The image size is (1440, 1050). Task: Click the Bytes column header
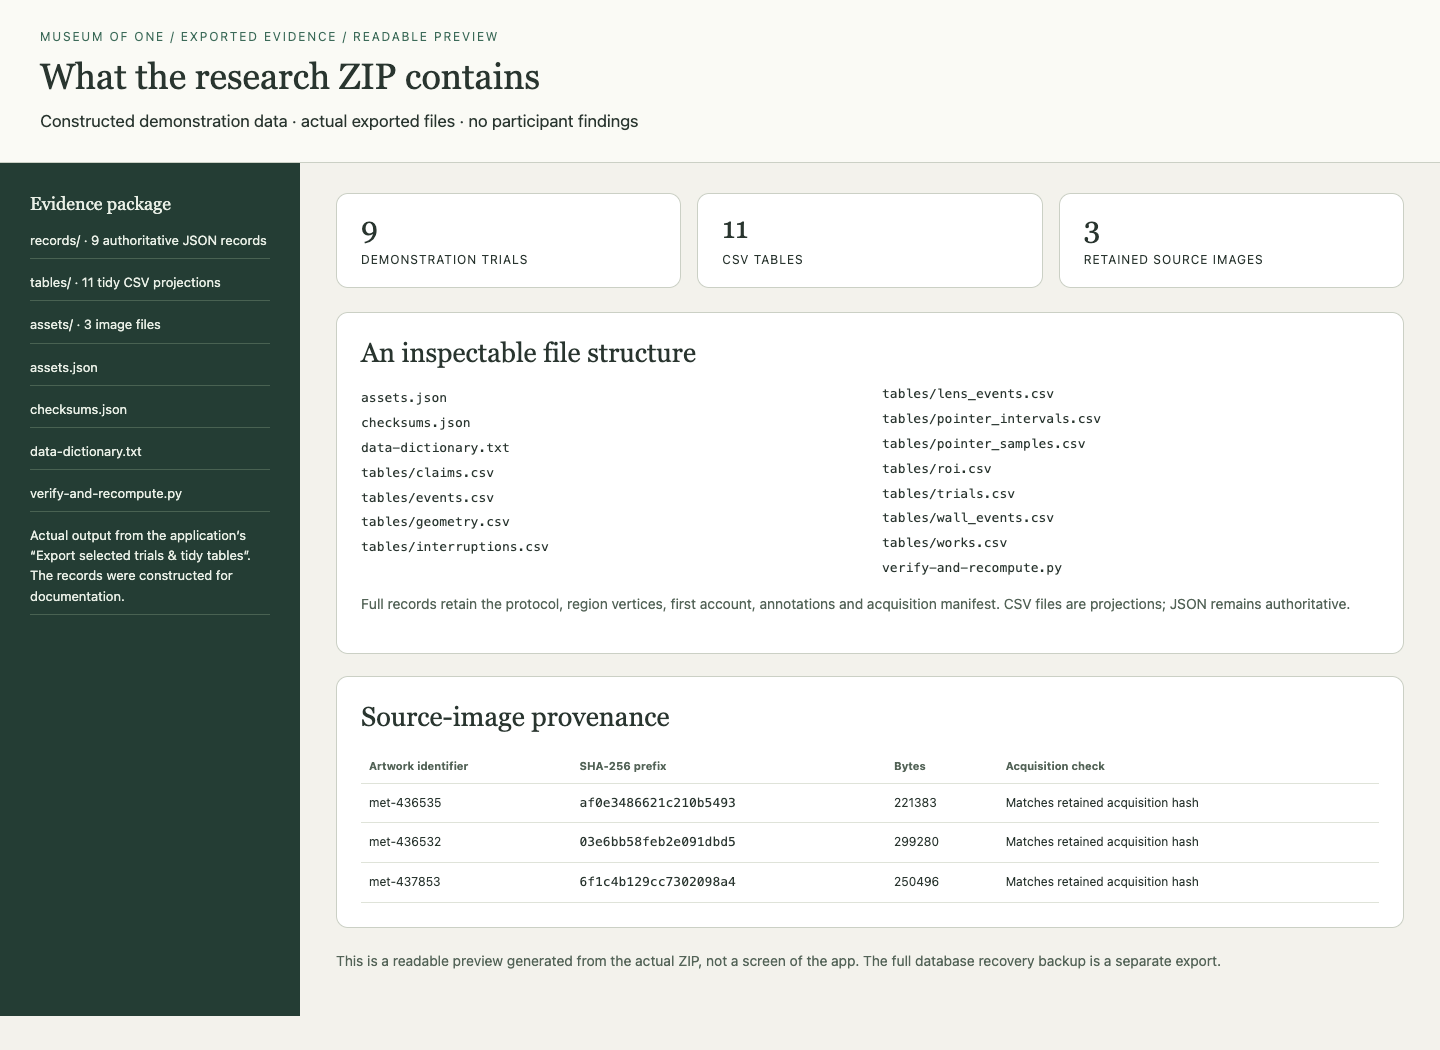click(910, 766)
